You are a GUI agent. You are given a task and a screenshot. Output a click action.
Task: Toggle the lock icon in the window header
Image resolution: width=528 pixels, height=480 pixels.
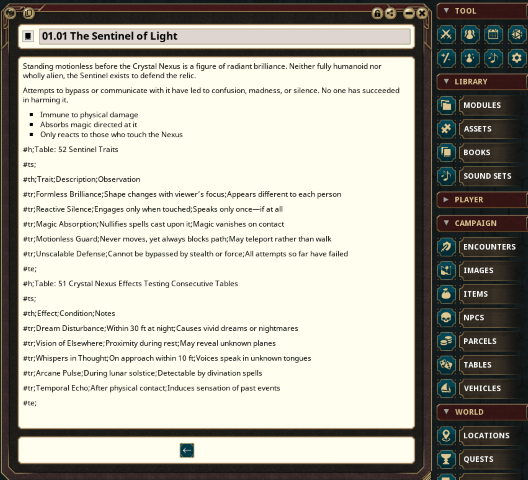tap(377, 13)
